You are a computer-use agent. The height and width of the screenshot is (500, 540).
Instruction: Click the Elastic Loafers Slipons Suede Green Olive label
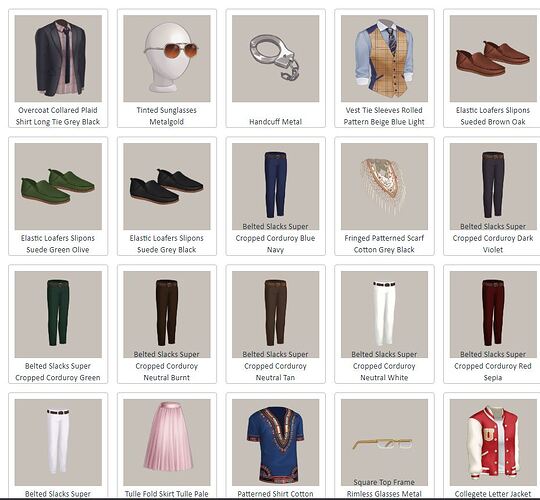[58, 244]
